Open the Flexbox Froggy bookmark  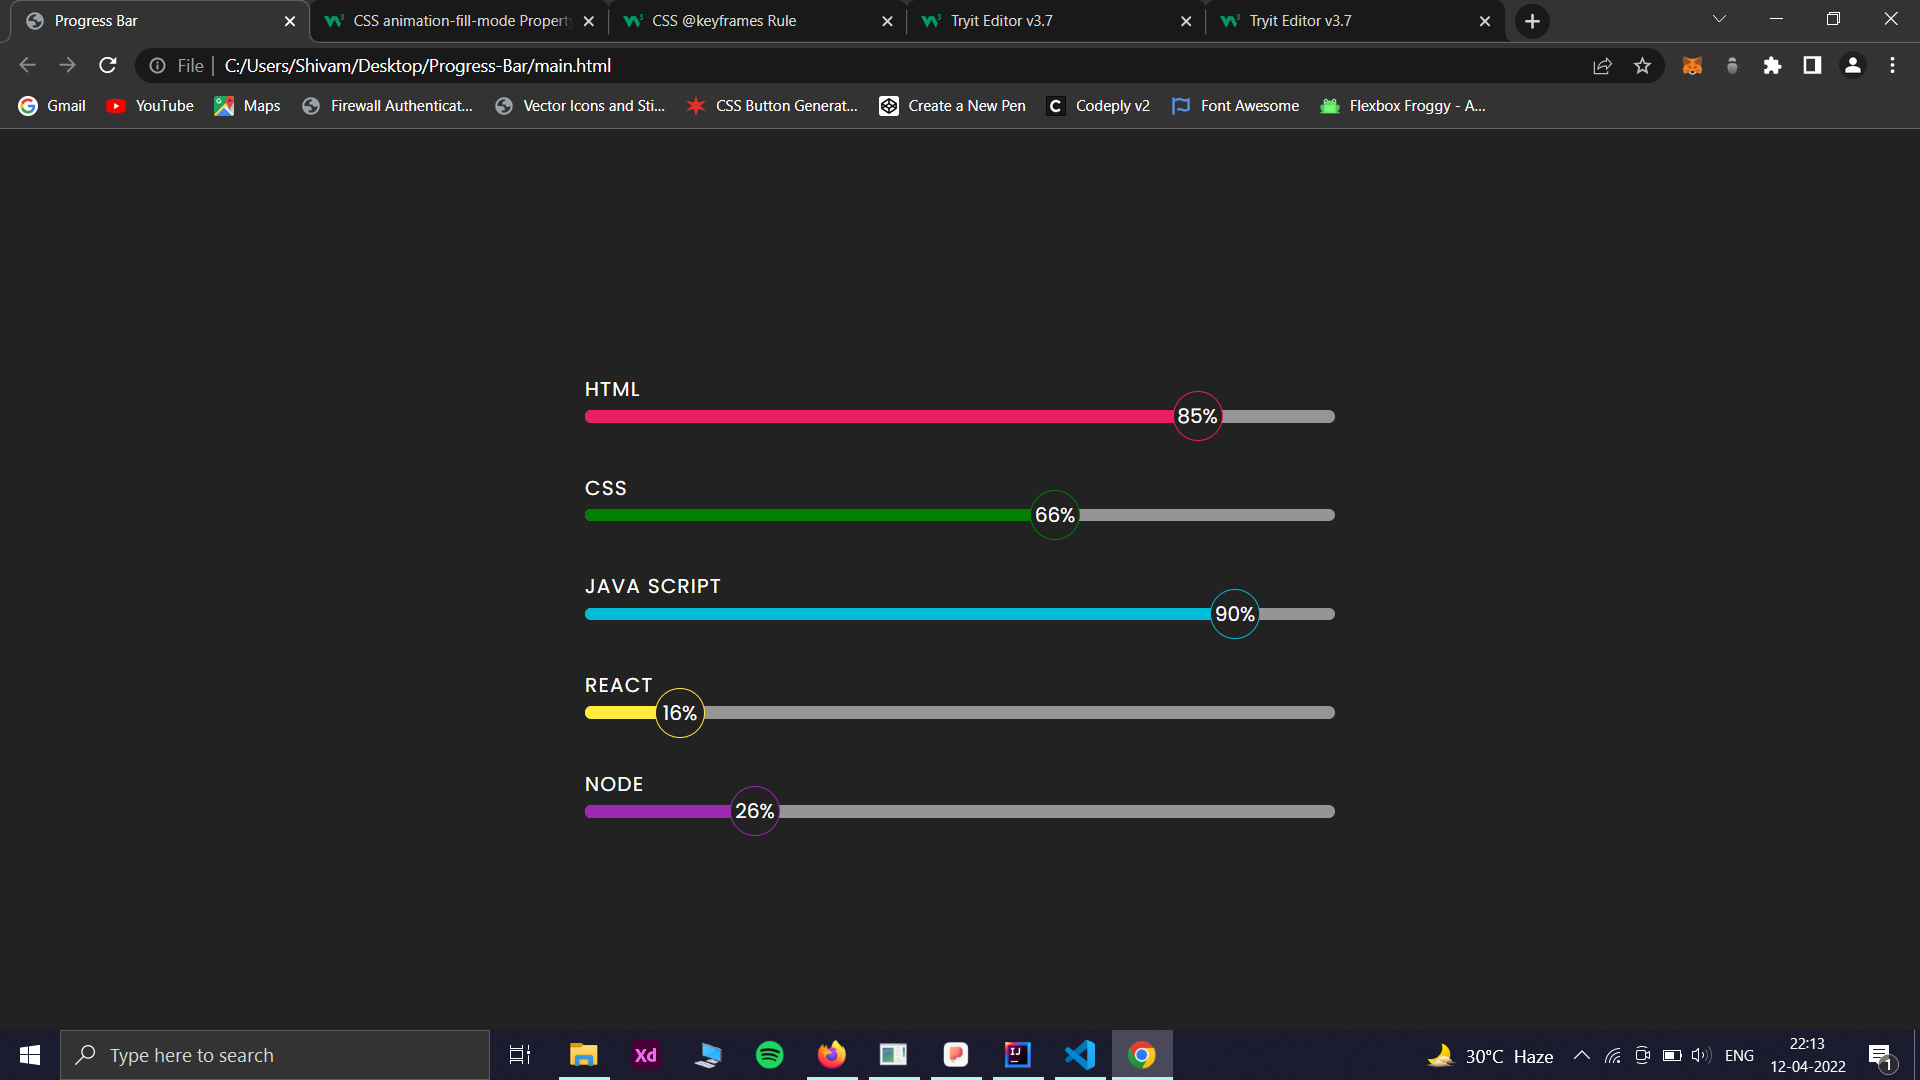point(1402,105)
